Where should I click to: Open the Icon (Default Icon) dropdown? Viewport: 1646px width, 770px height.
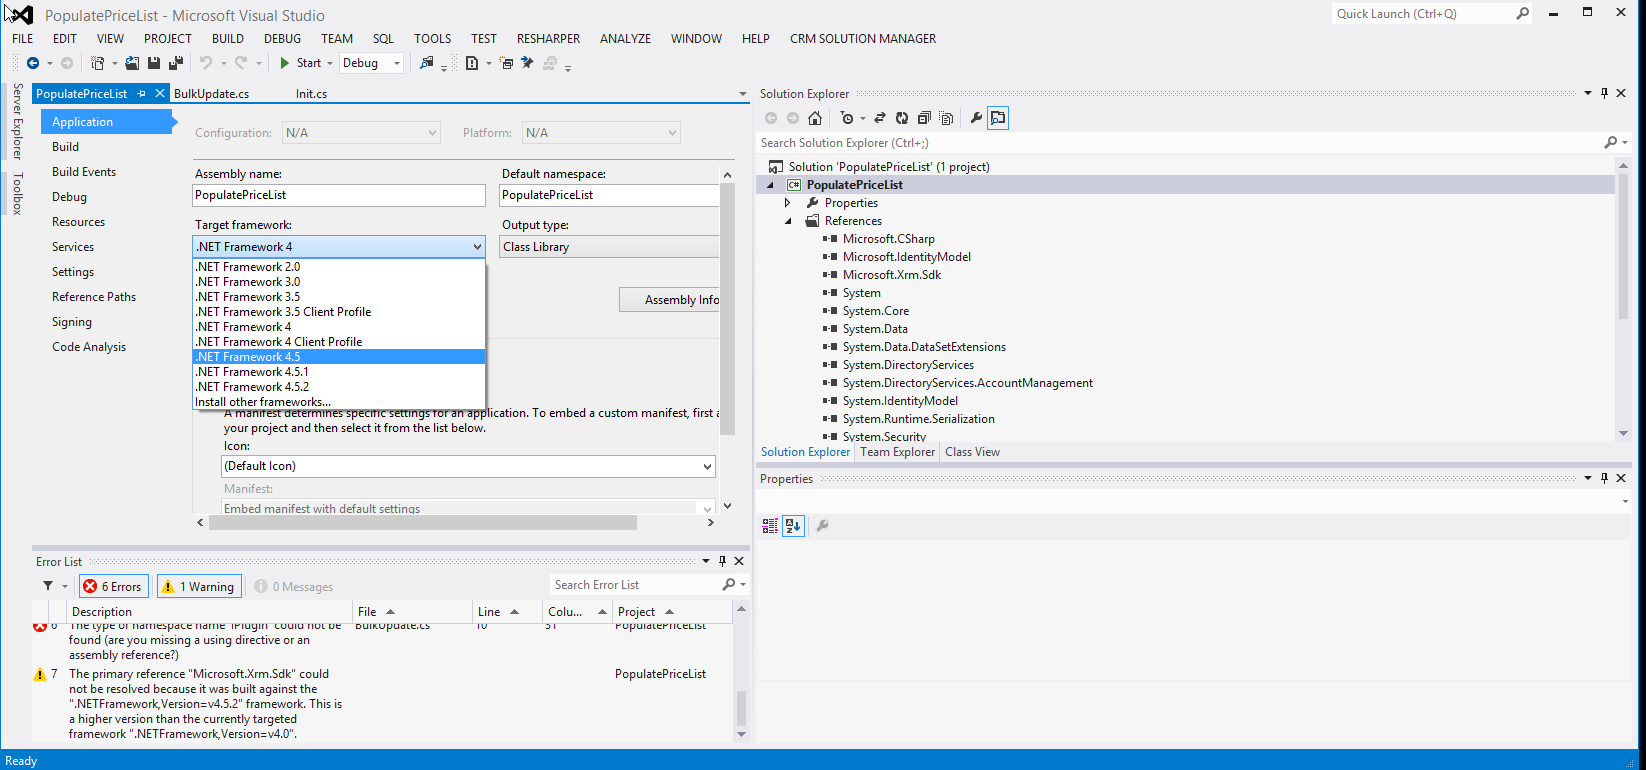[x=468, y=466]
